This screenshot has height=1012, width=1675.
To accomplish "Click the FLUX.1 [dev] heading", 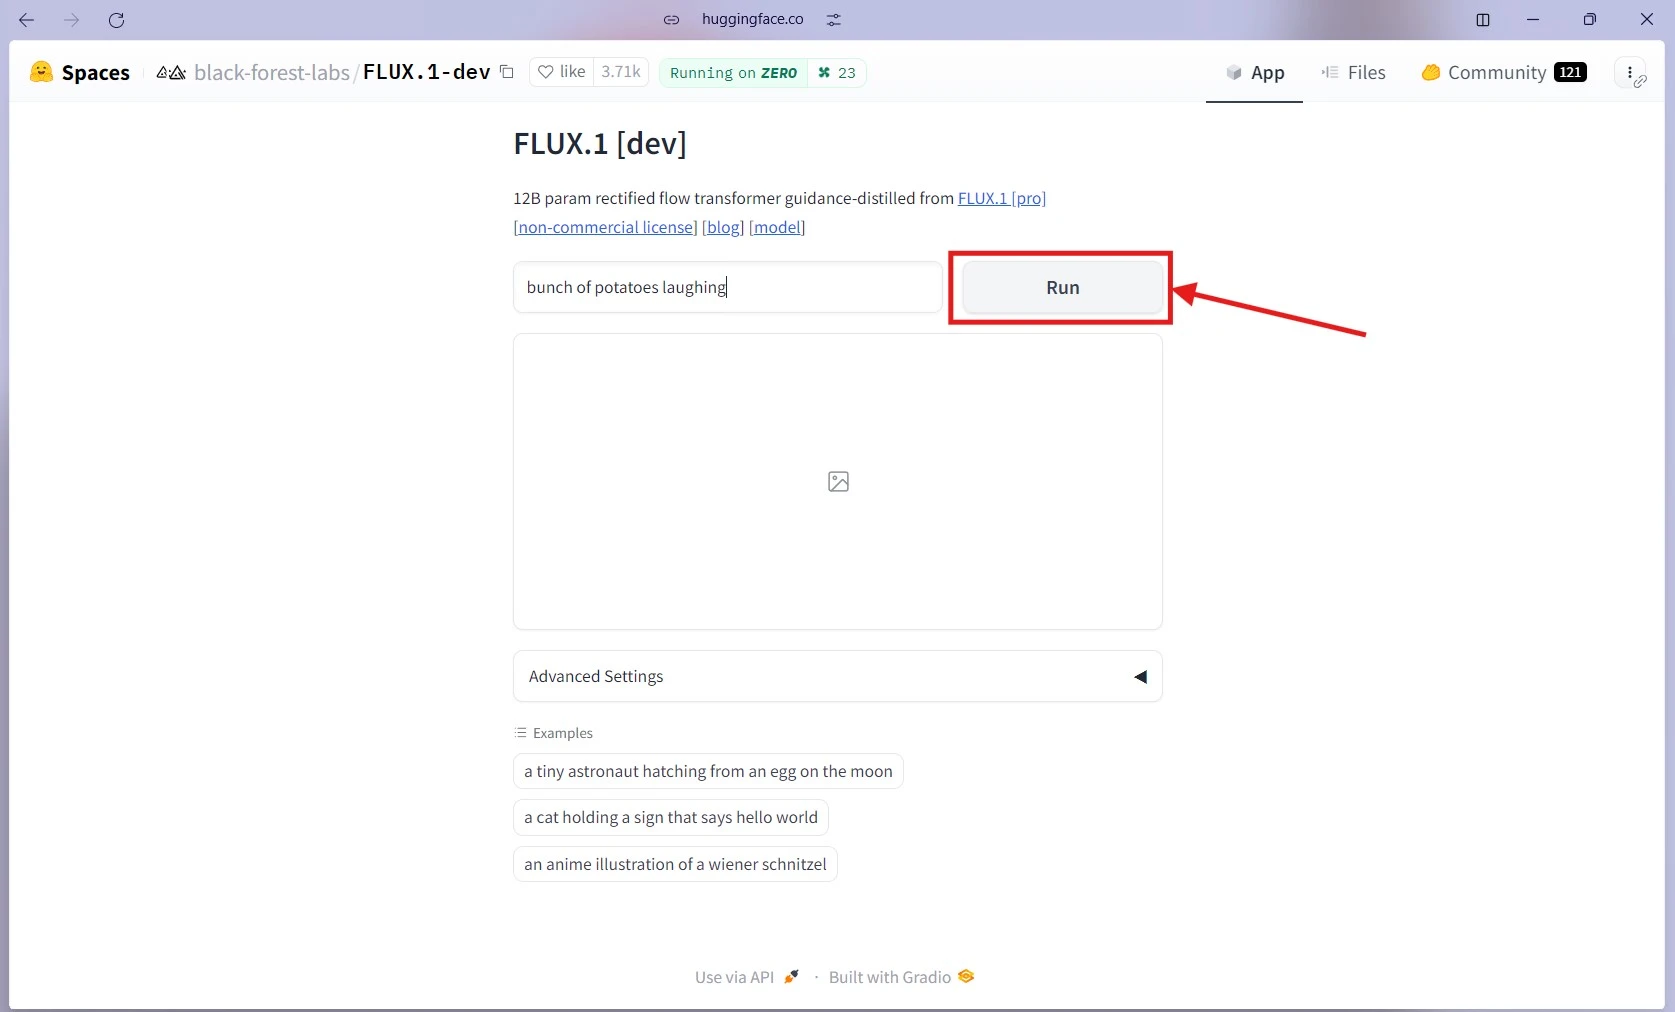I will pos(600,144).
